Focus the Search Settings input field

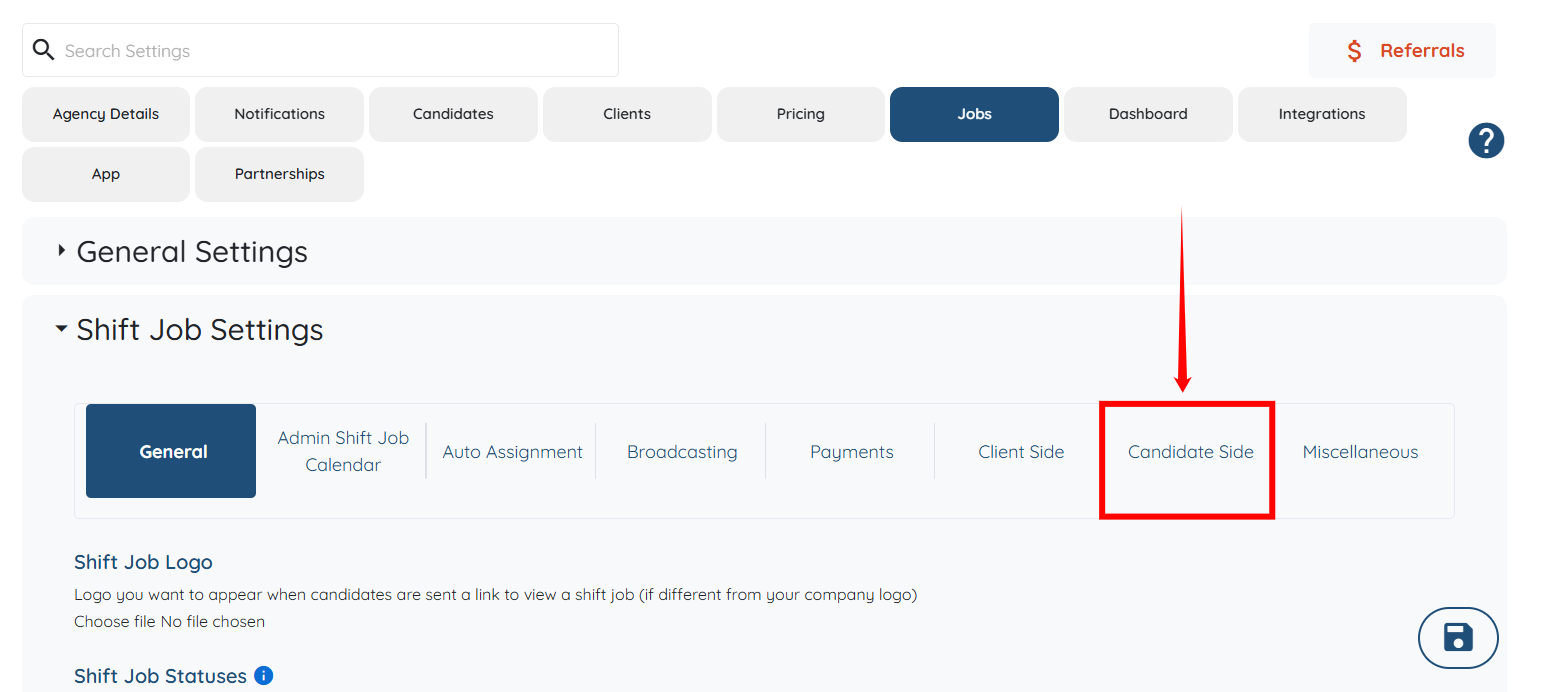(320, 50)
